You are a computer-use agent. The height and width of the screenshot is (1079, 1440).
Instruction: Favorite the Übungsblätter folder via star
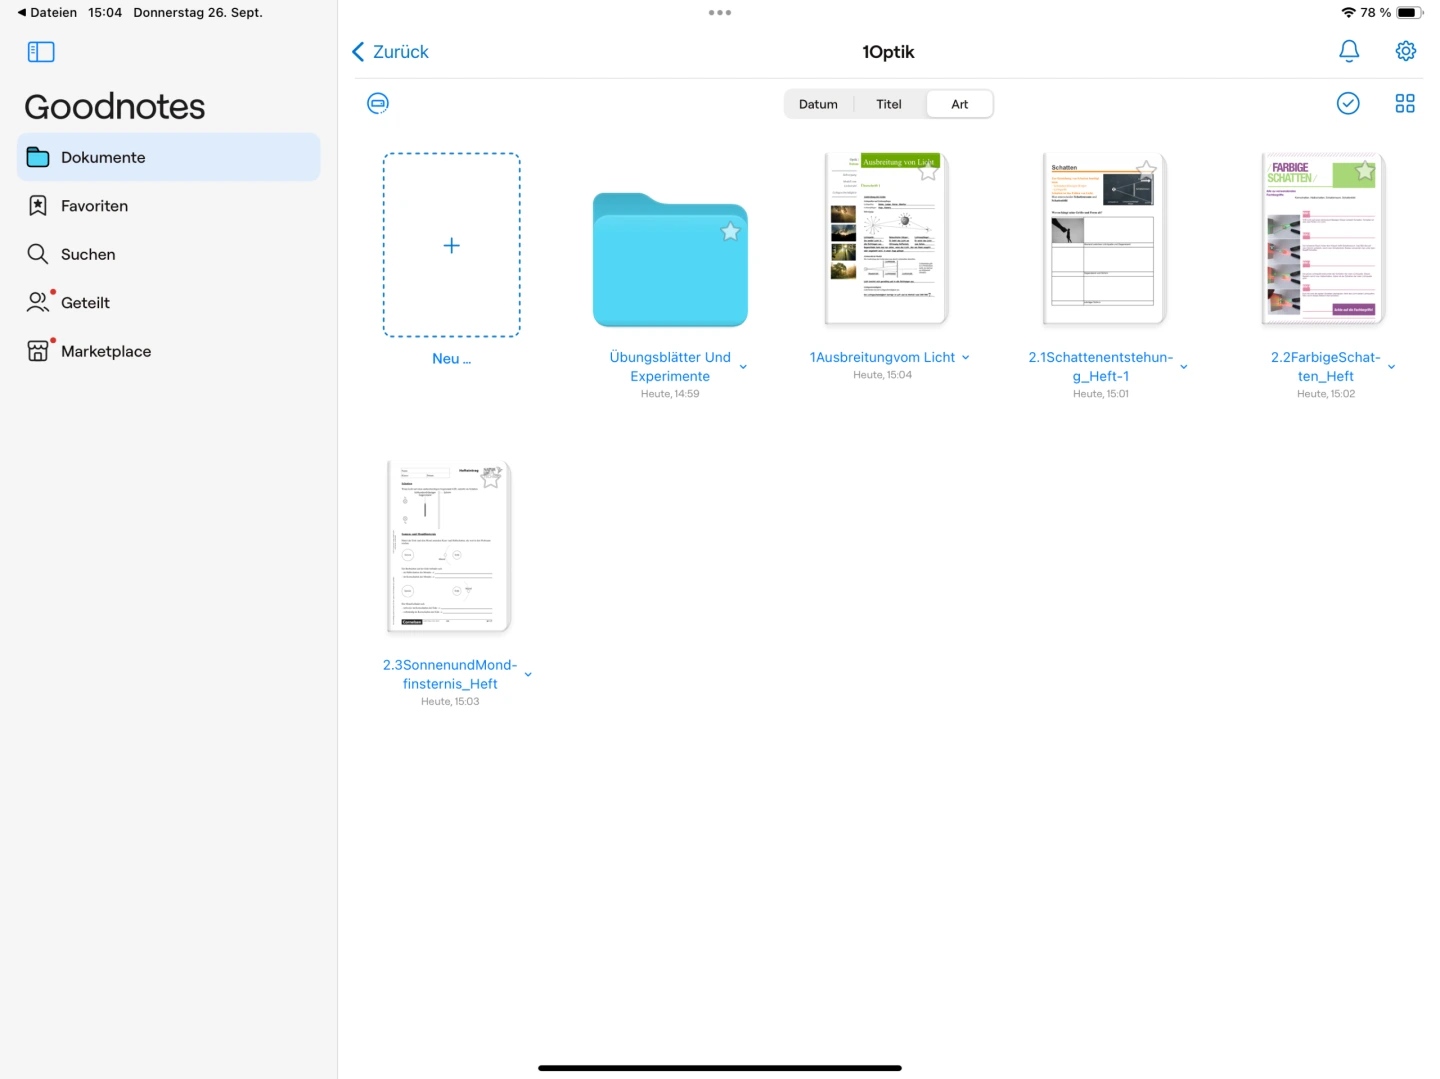tap(730, 232)
